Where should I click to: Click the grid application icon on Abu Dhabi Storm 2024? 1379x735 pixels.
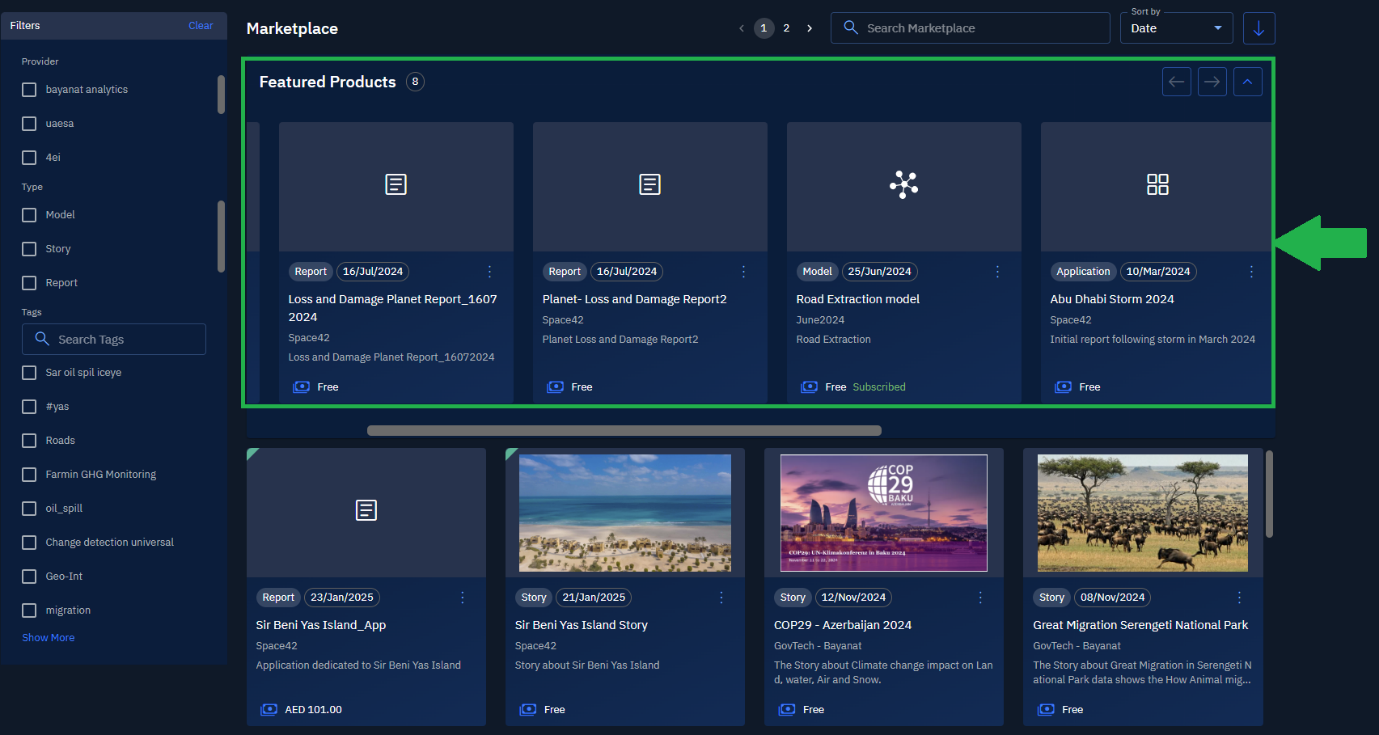1157,184
